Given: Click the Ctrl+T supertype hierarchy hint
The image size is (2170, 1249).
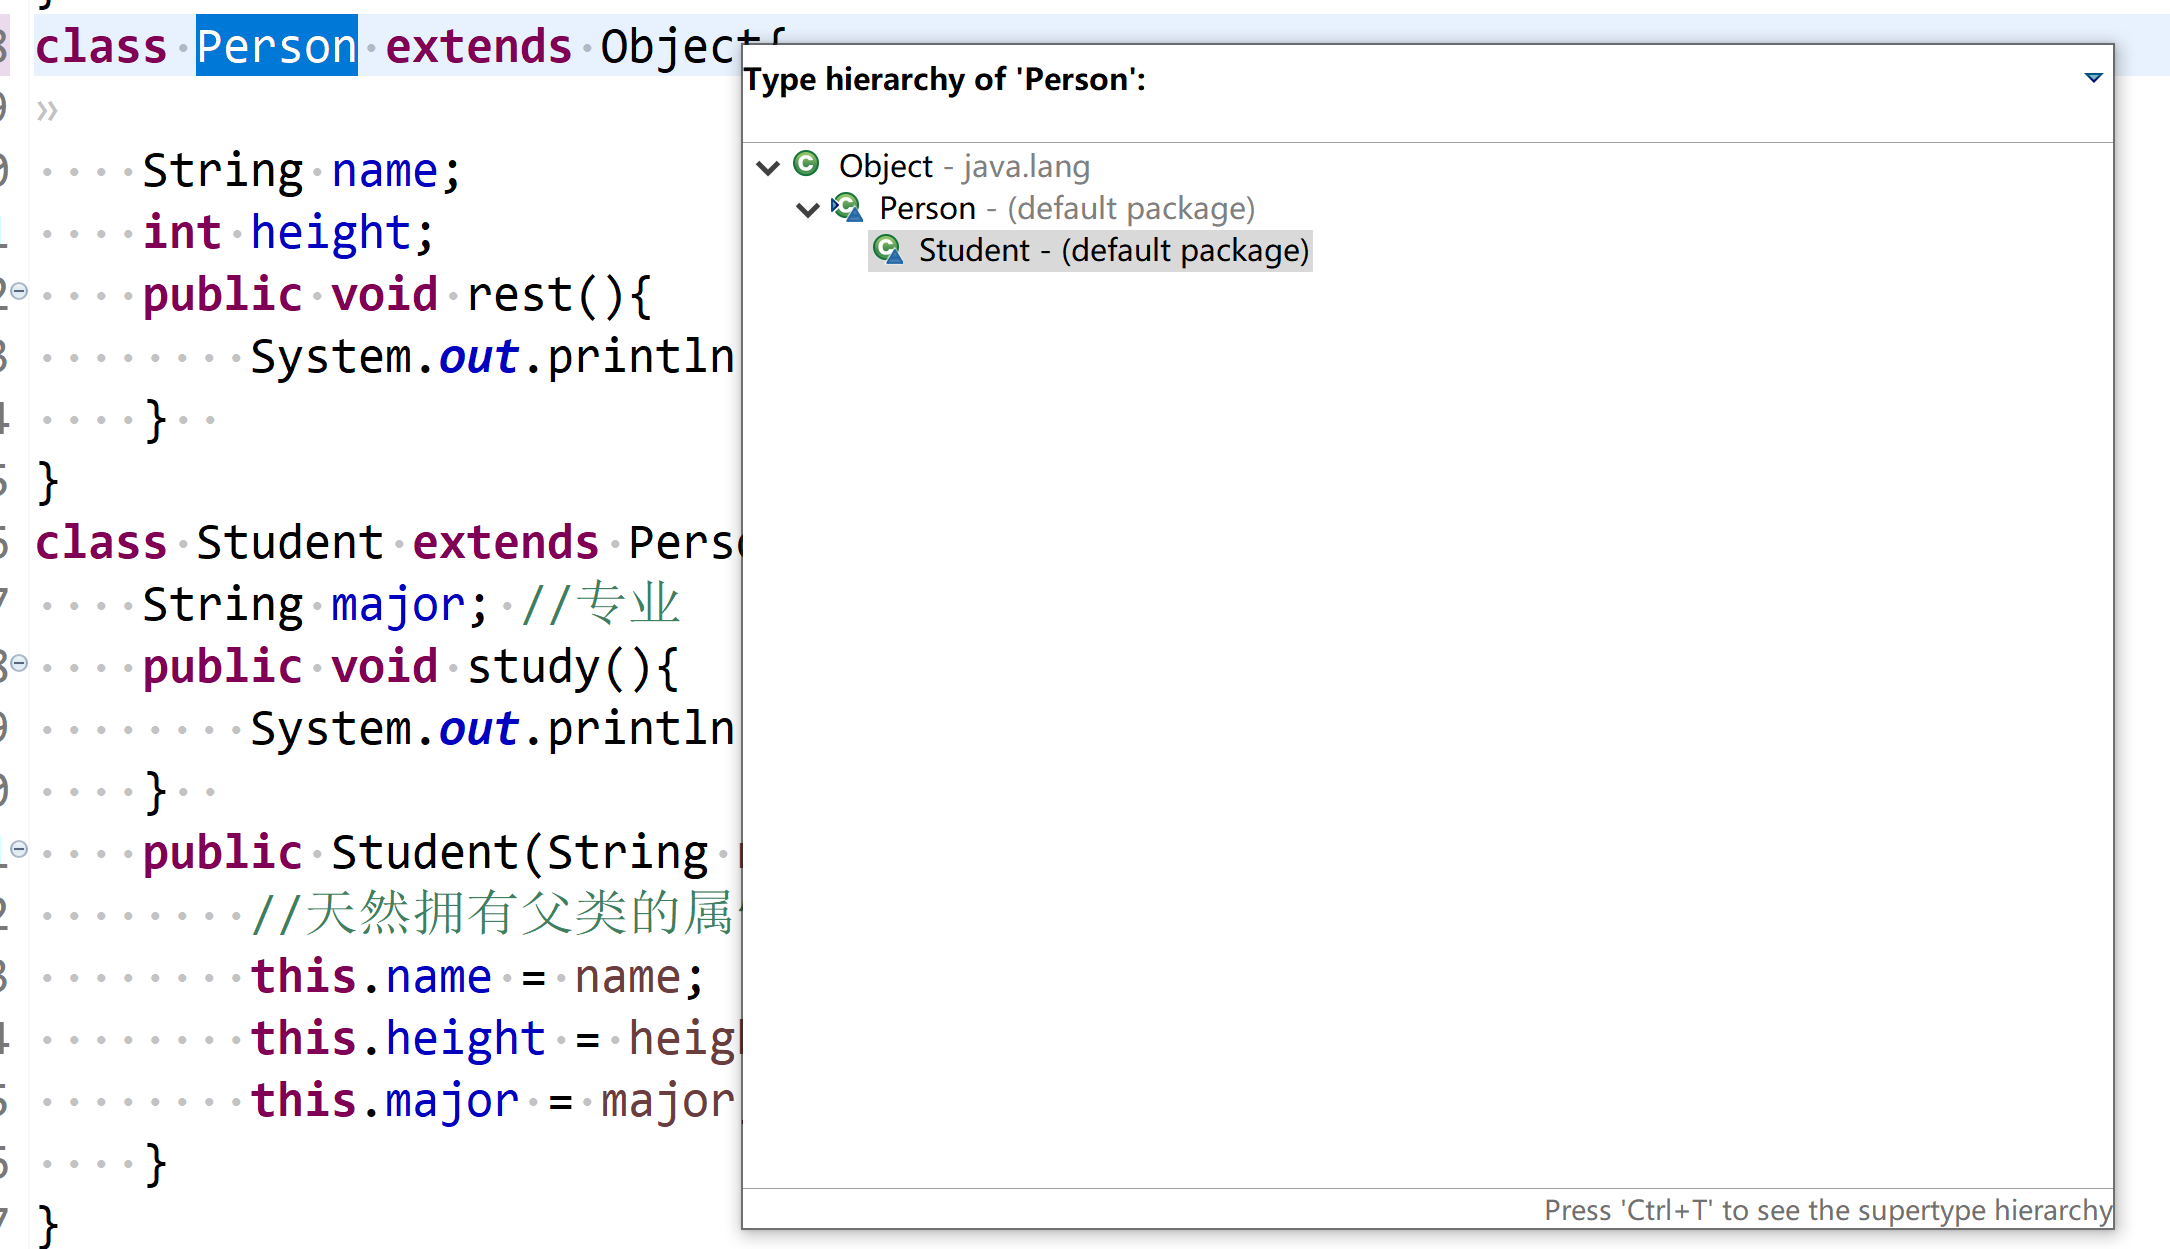Looking at the screenshot, I should click(x=1827, y=1210).
